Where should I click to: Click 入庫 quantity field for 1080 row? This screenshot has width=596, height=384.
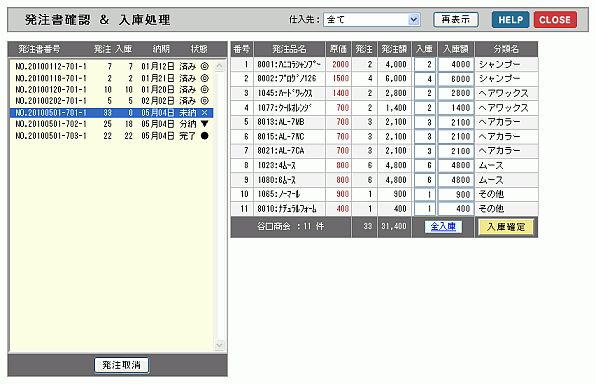tap(425, 180)
